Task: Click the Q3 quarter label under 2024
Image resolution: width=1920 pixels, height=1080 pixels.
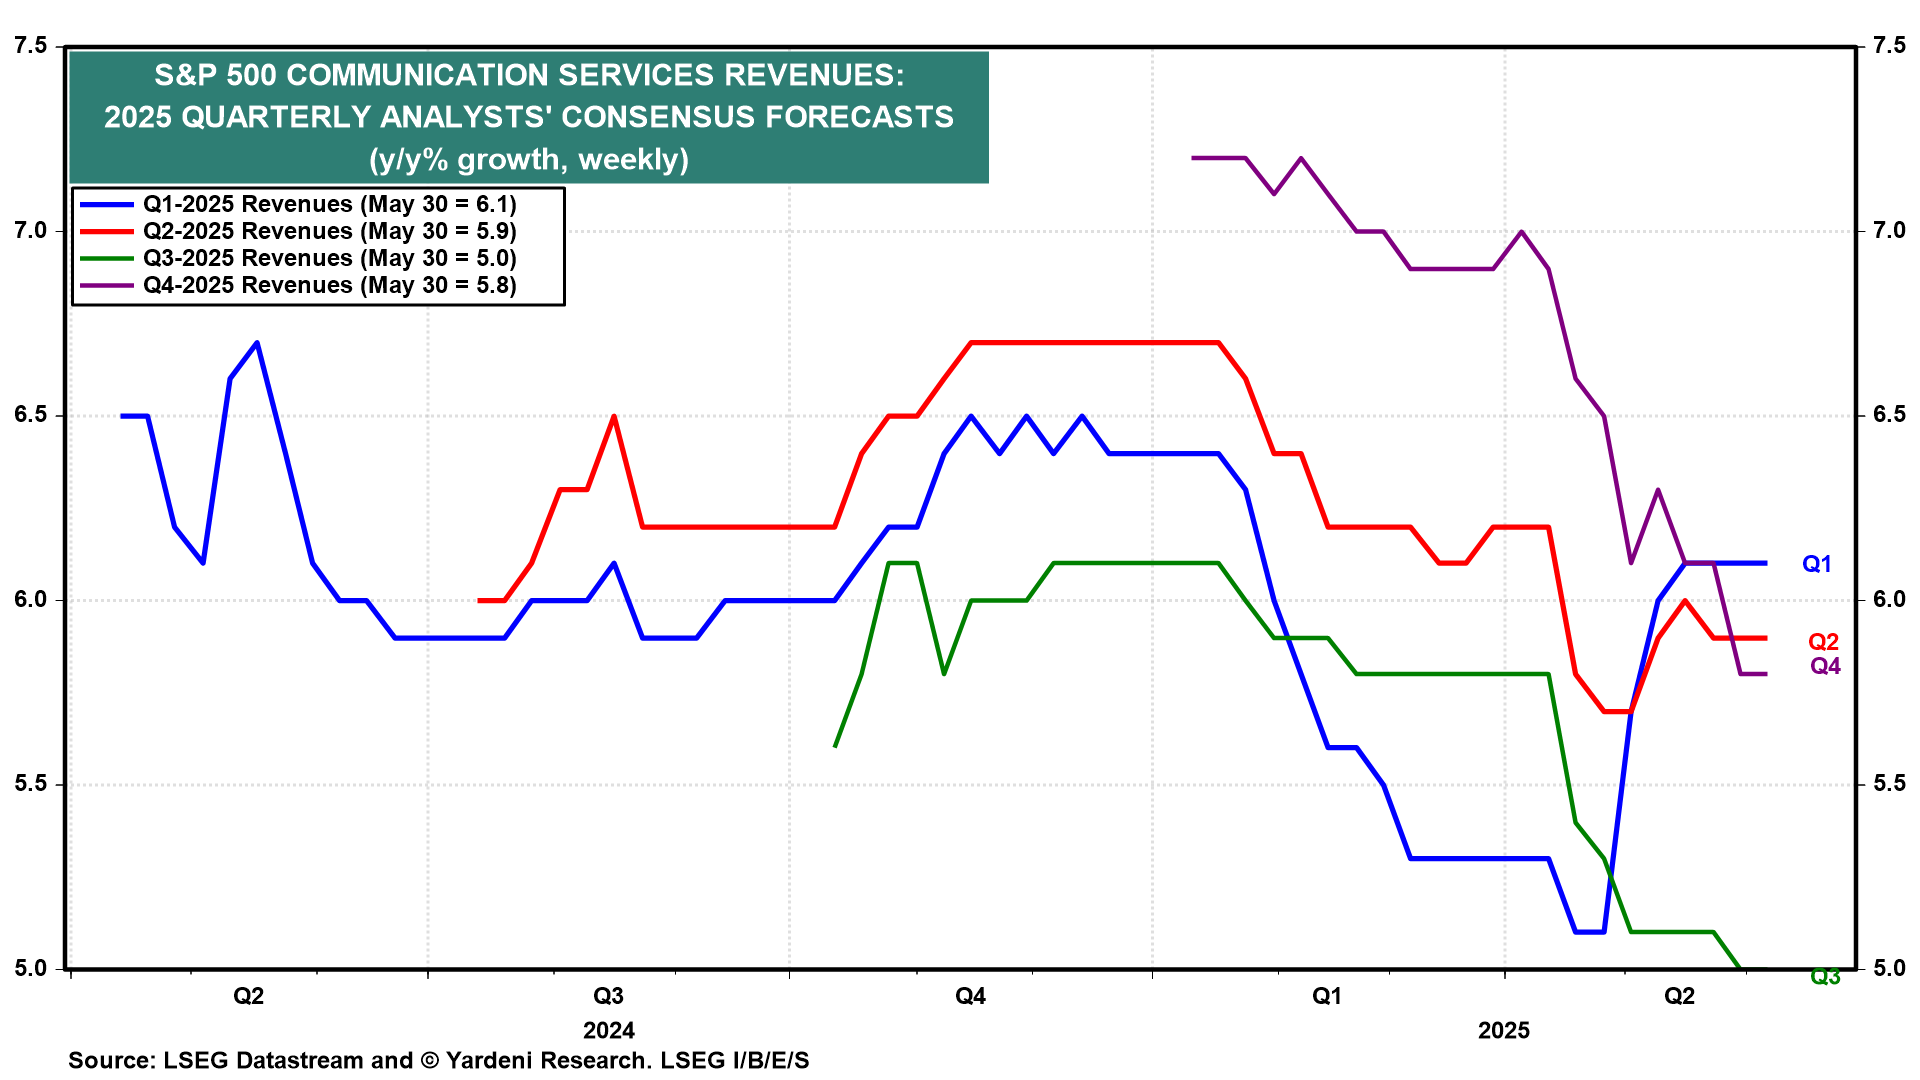Action: (x=608, y=996)
